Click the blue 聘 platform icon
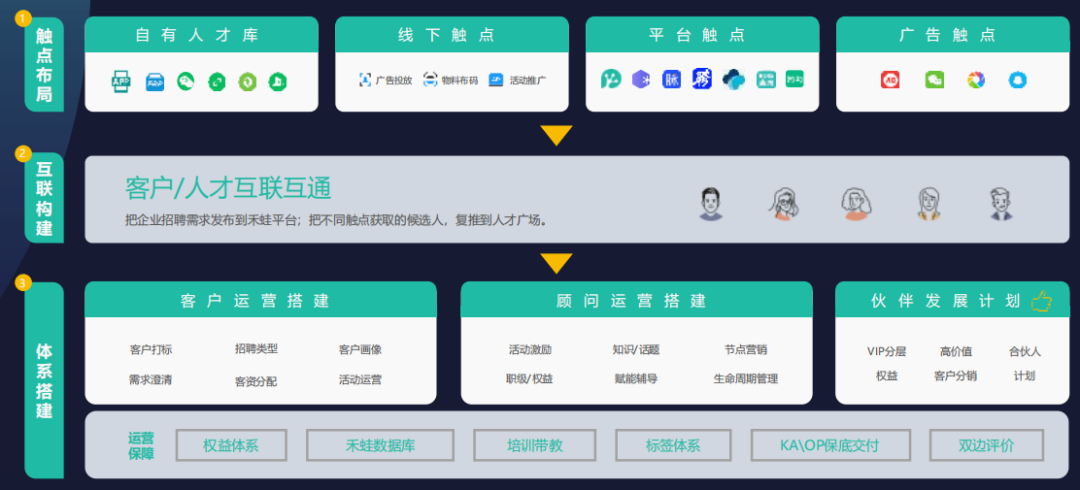The width and height of the screenshot is (1080, 490). pos(702,79)
